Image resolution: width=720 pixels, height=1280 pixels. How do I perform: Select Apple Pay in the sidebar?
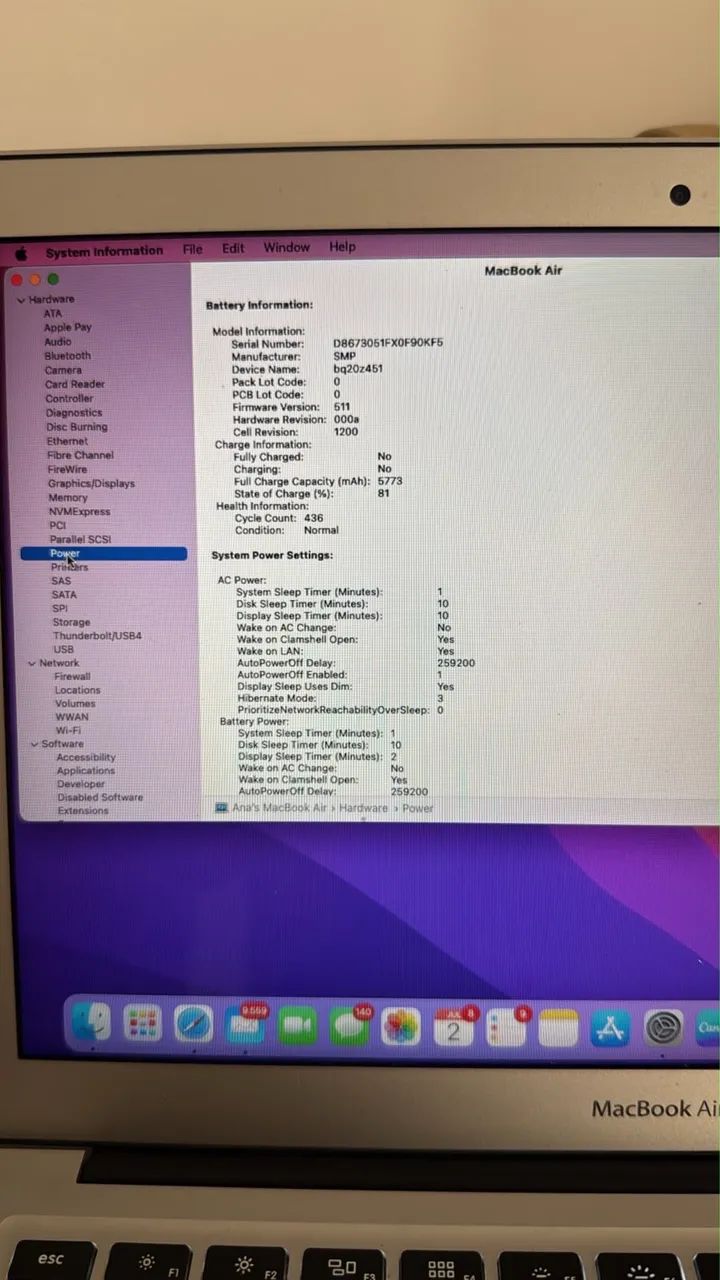coord(67,327)
